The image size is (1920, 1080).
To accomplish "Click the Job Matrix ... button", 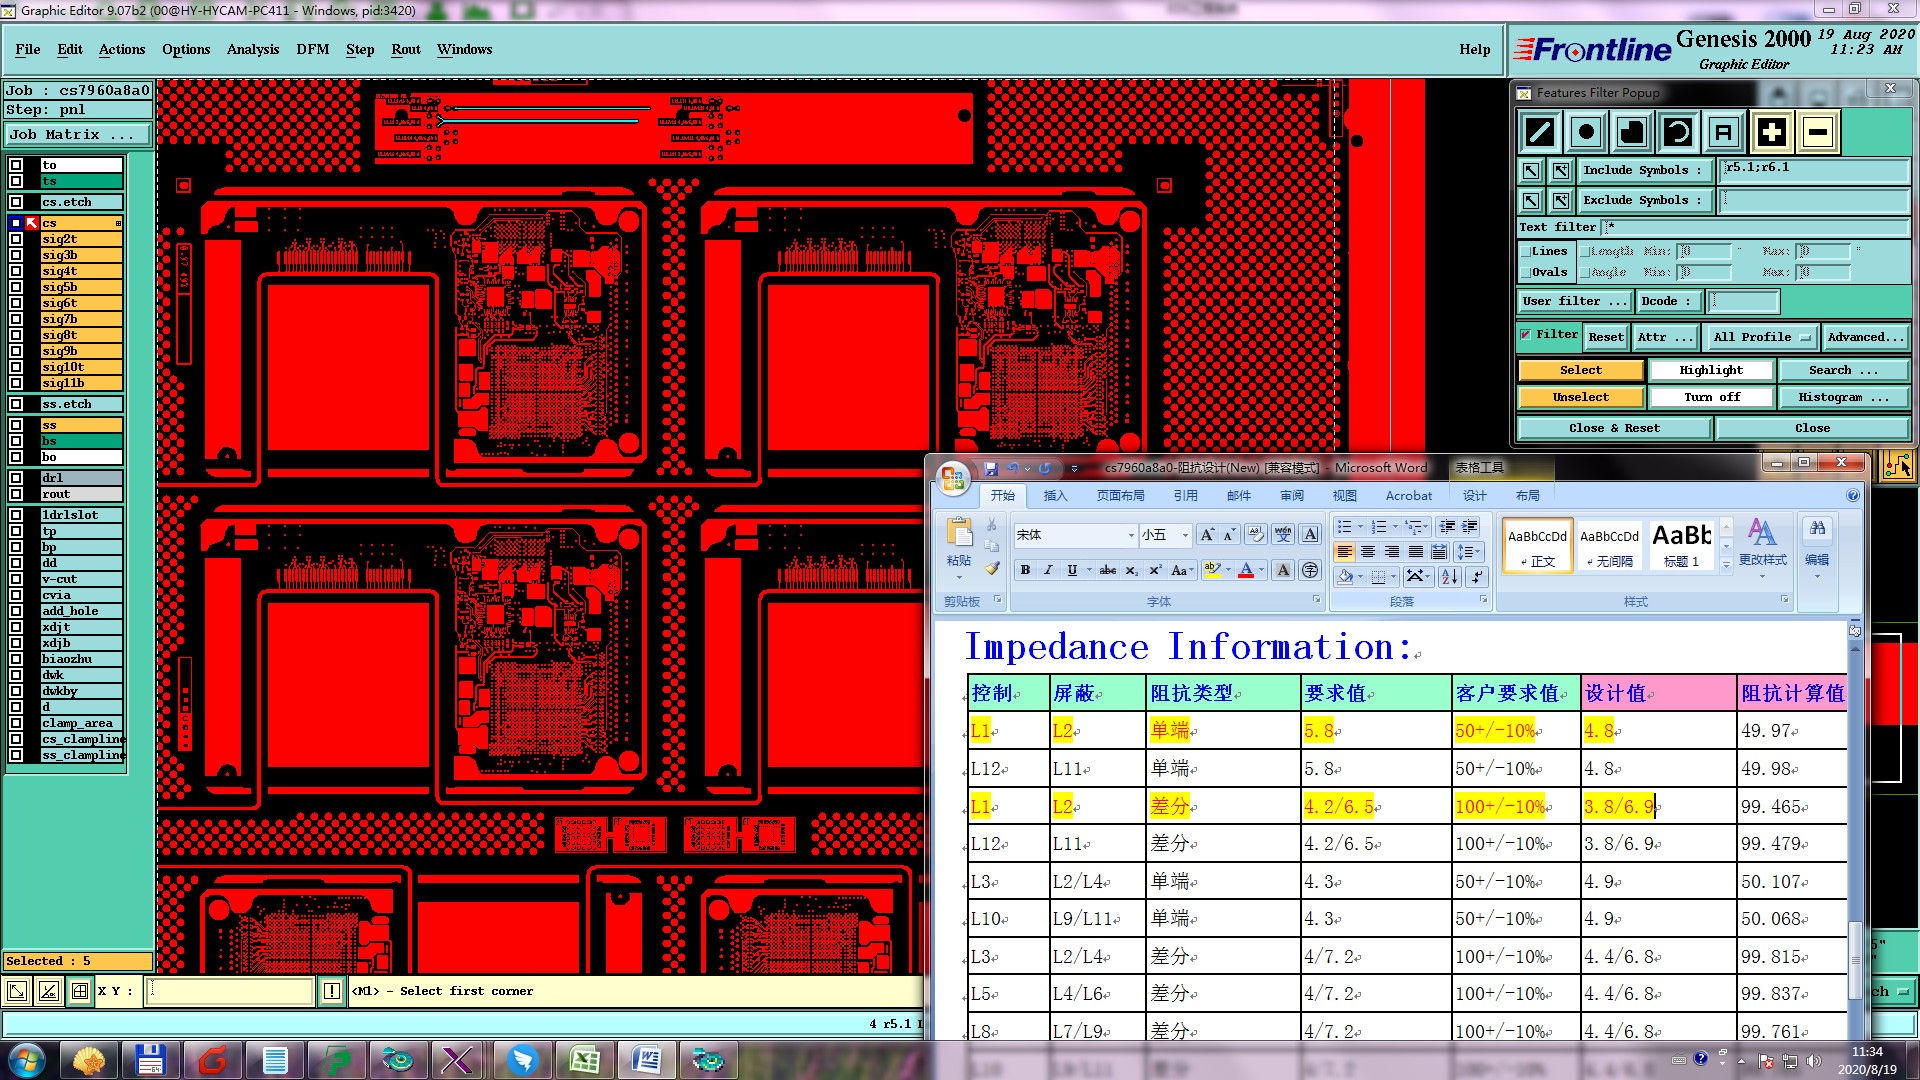I will (x=78, y=135).
